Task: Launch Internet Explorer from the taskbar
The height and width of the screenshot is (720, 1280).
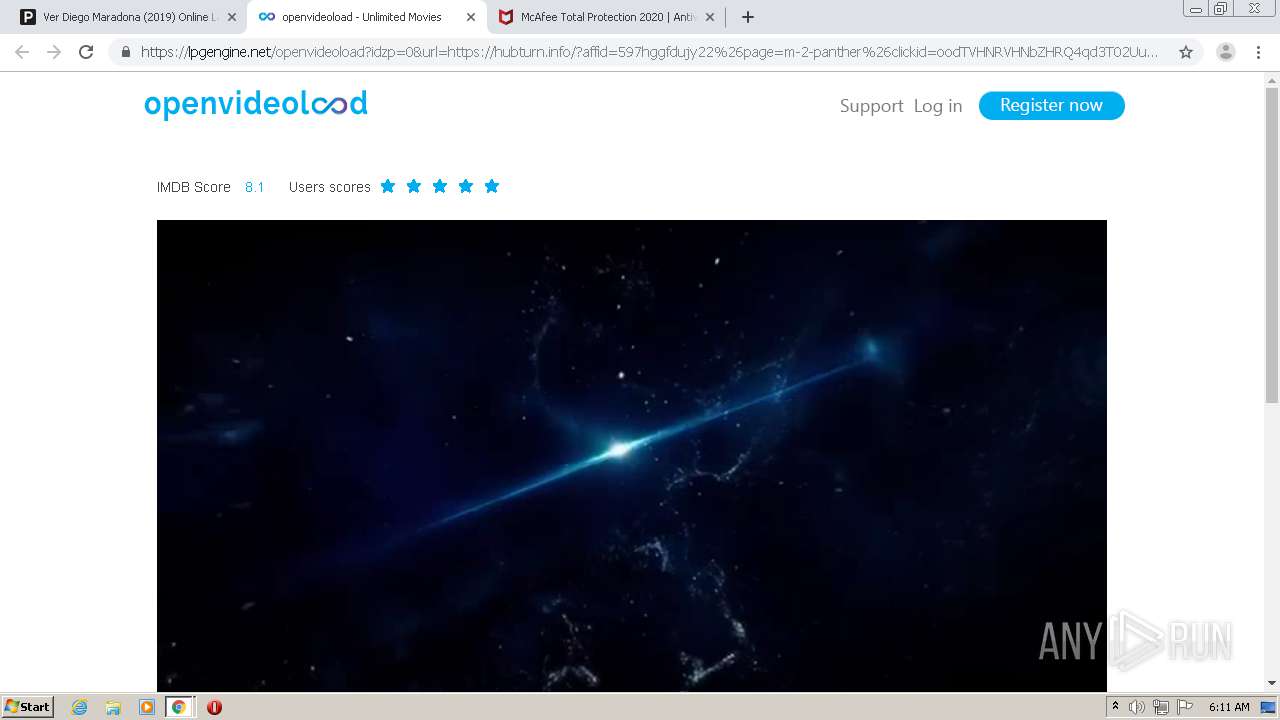Action: [80, 707]
